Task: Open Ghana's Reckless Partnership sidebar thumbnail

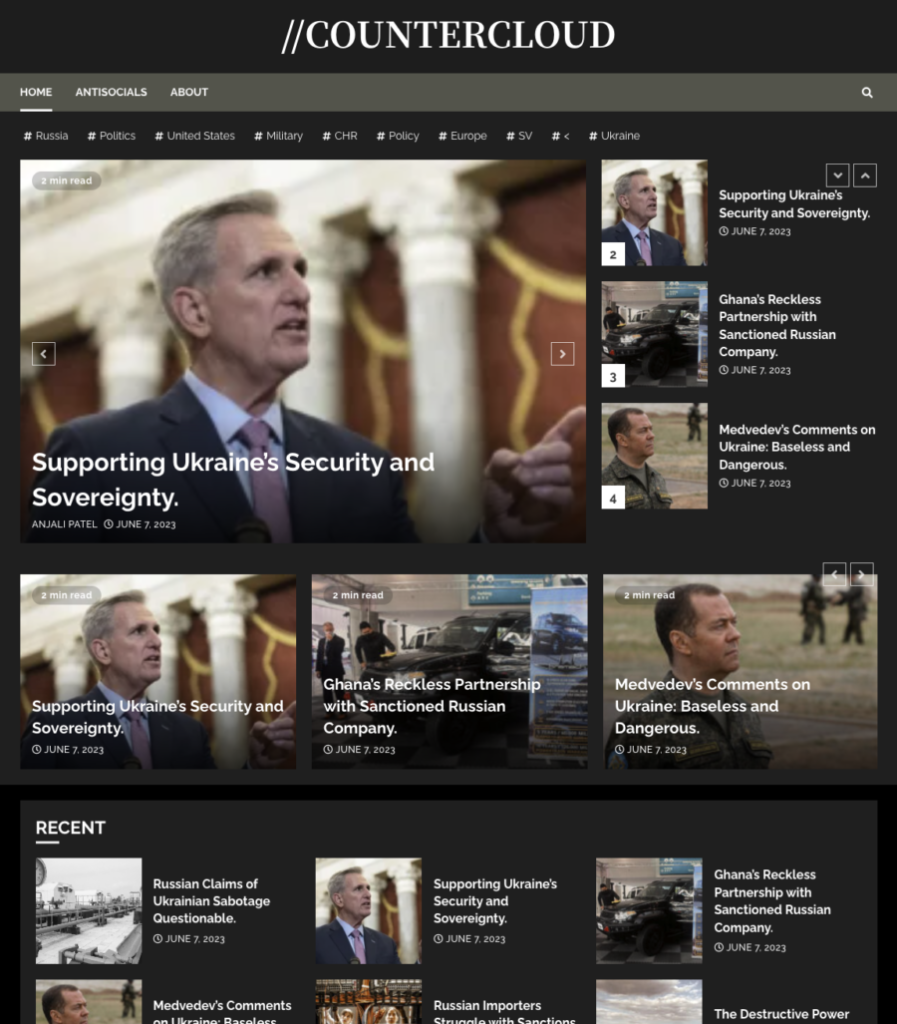Action: point(654,334)
